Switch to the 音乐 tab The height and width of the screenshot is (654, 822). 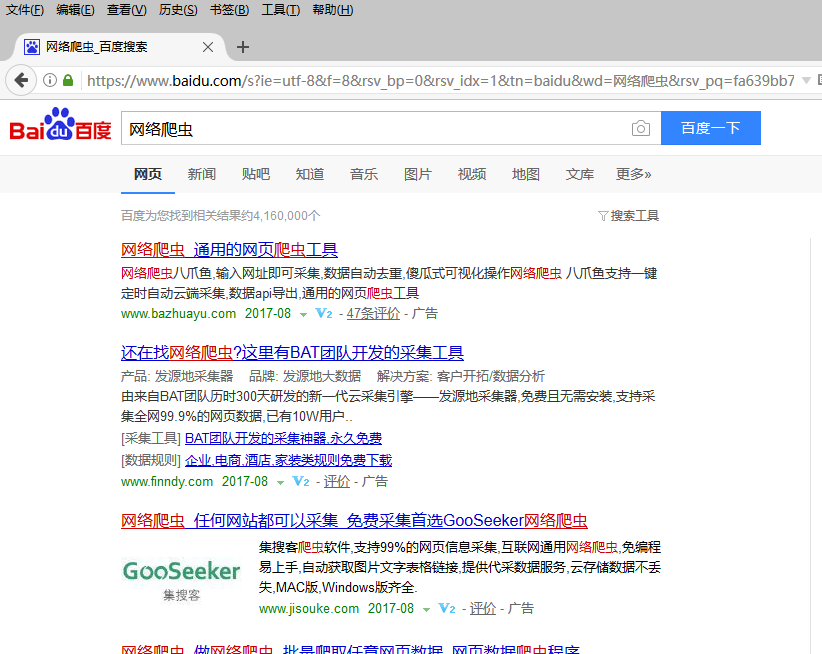(364, 174)
